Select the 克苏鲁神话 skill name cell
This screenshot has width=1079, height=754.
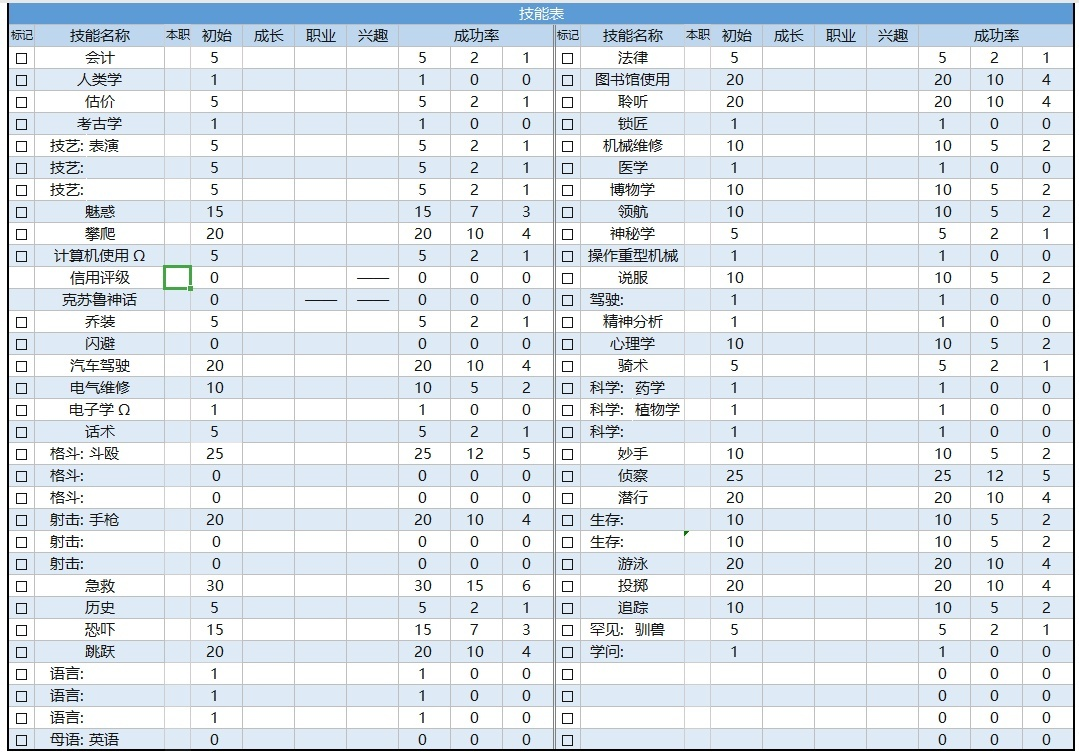pyautogui.click(x=100, y=300)
